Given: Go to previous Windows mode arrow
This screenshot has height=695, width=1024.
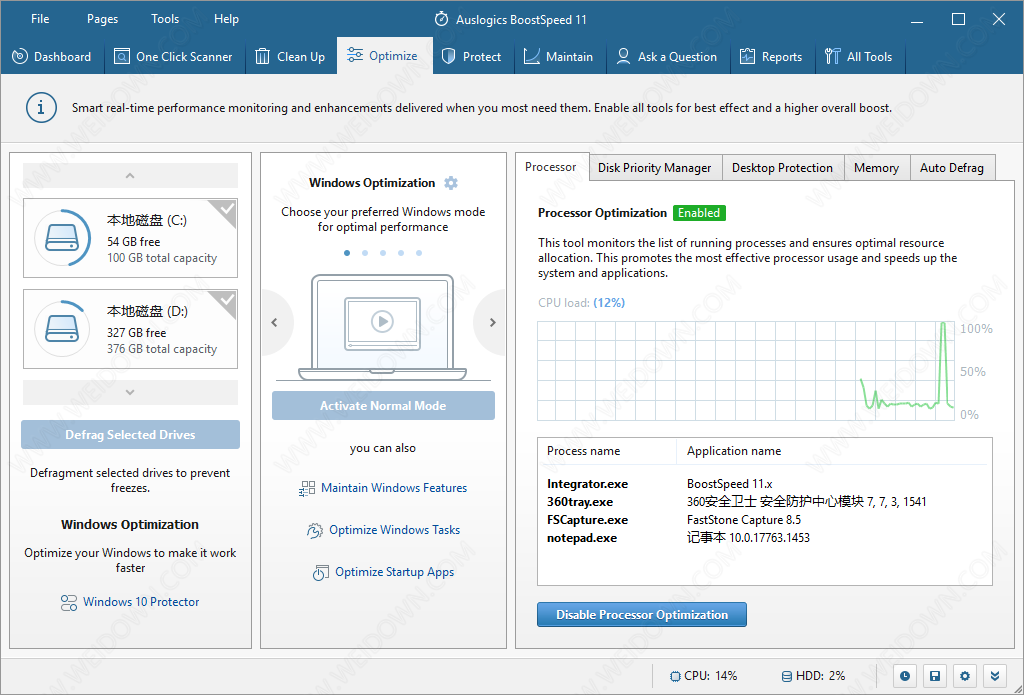Looking at the screenshot, I should (x=276, y=322).
